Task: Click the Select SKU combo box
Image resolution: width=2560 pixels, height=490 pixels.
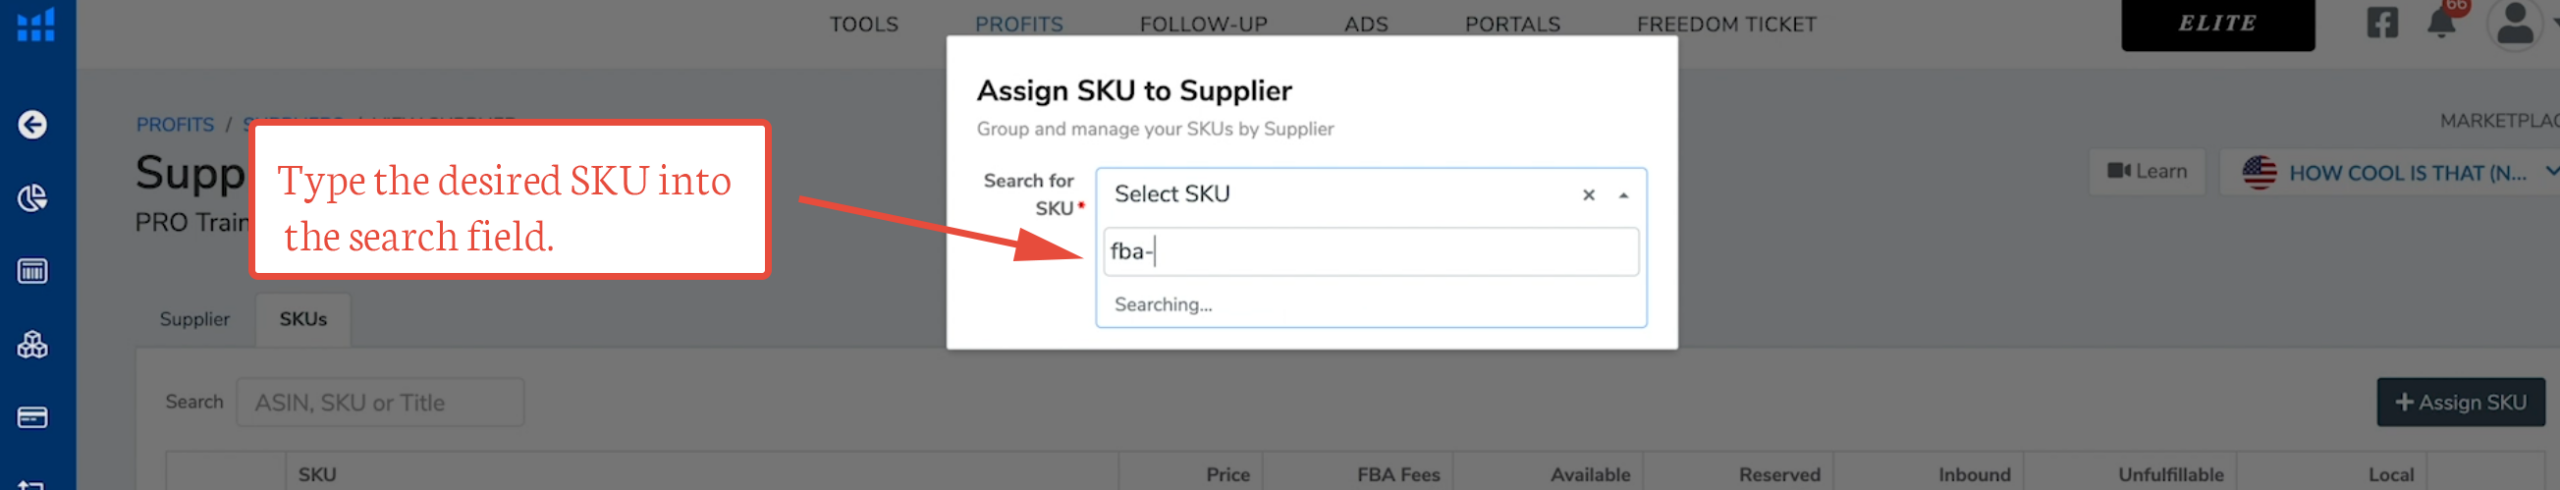Action: tap(1340, 195)
